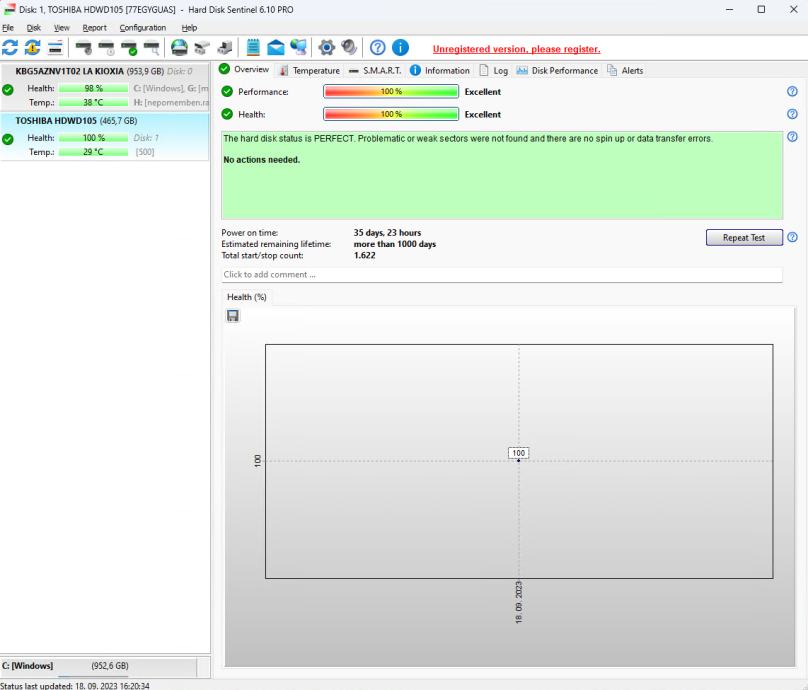Click the green check icon next to Performance
The image size is (808, 690).
click(227, 91)
